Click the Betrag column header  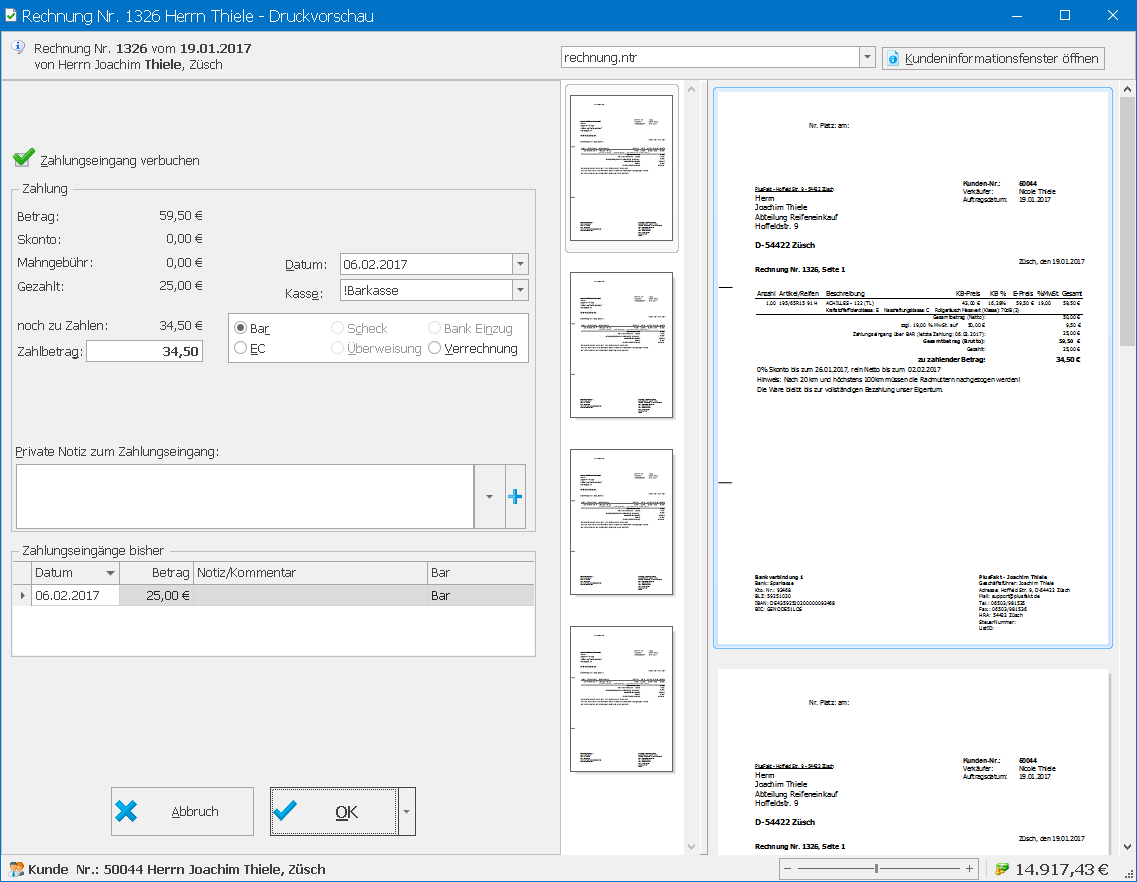157,573
